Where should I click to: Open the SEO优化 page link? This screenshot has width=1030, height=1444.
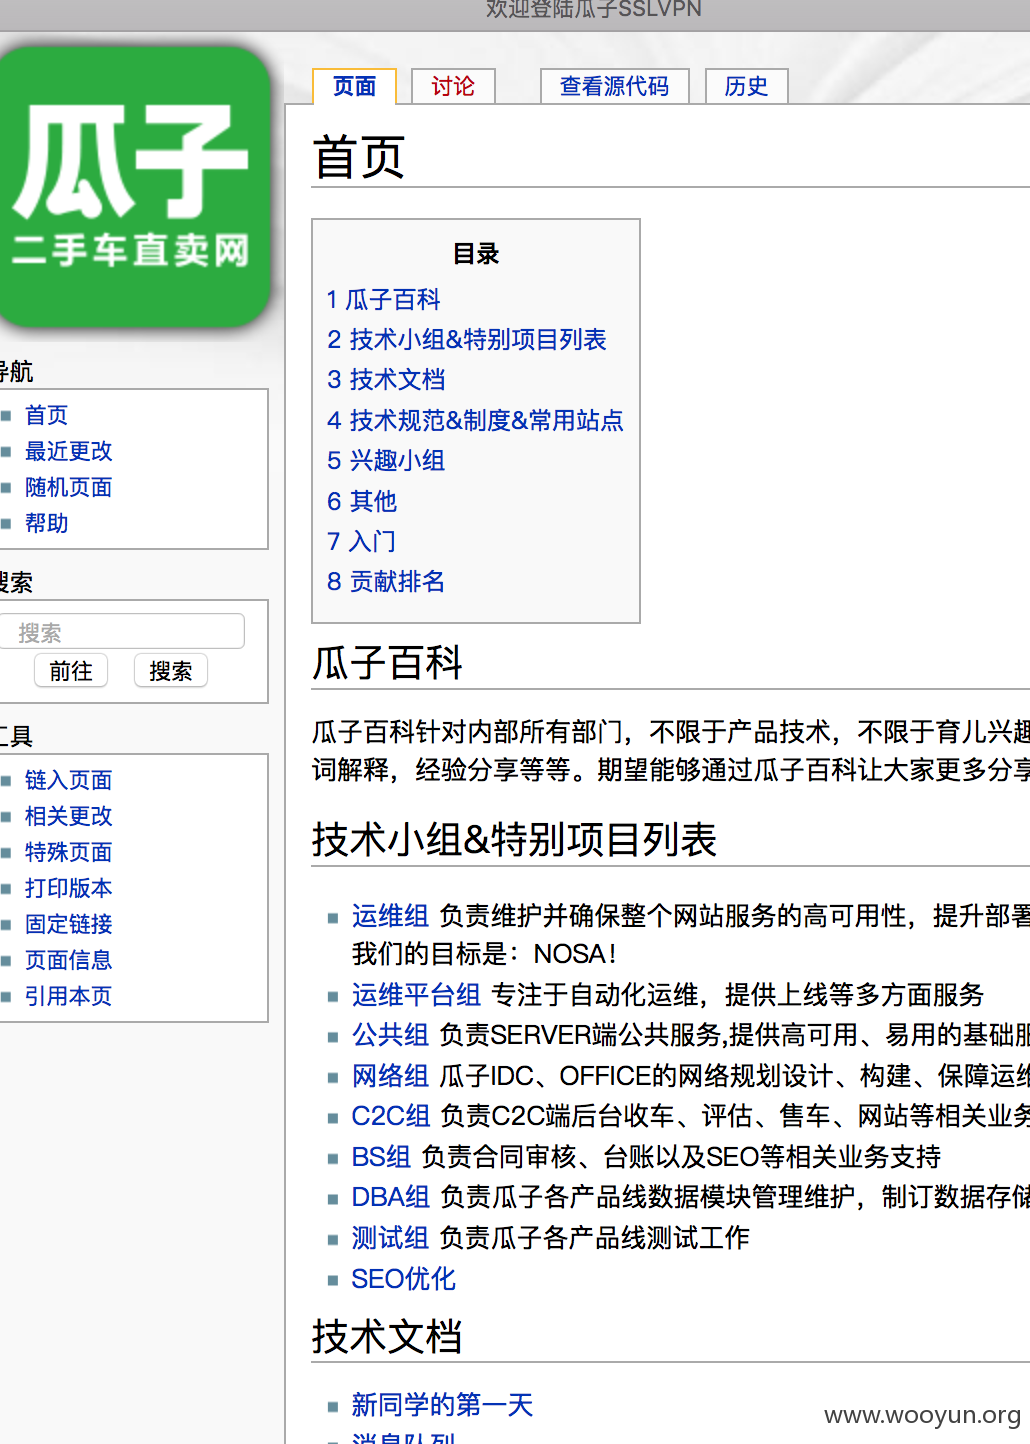(x=403, y=1279)
